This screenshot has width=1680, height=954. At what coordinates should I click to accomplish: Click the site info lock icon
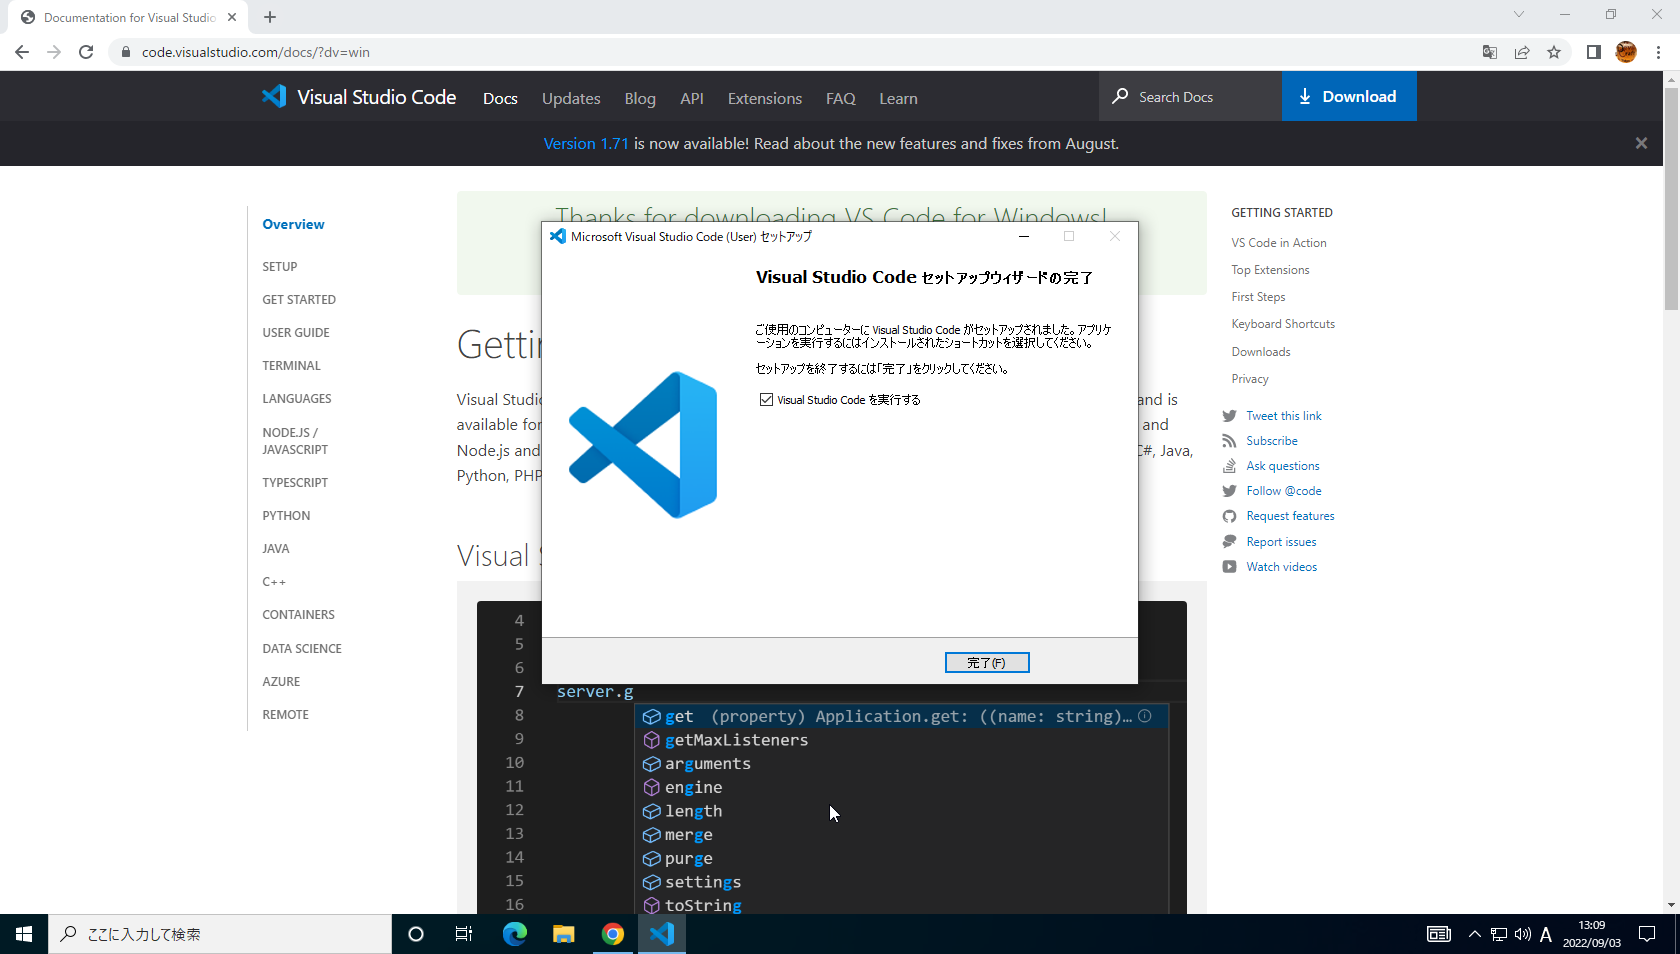point(125,52)
